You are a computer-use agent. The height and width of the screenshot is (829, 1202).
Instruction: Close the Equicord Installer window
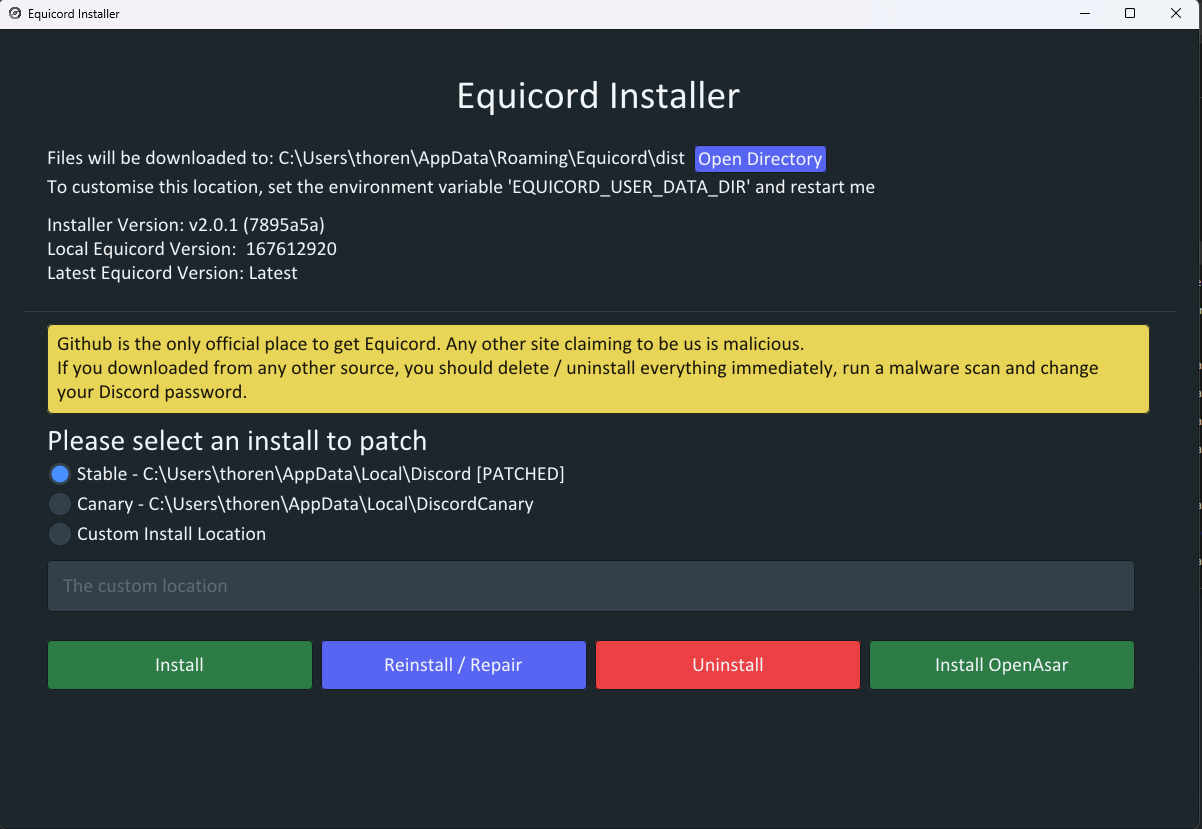pyautogui.click(x=1177, y=14)
